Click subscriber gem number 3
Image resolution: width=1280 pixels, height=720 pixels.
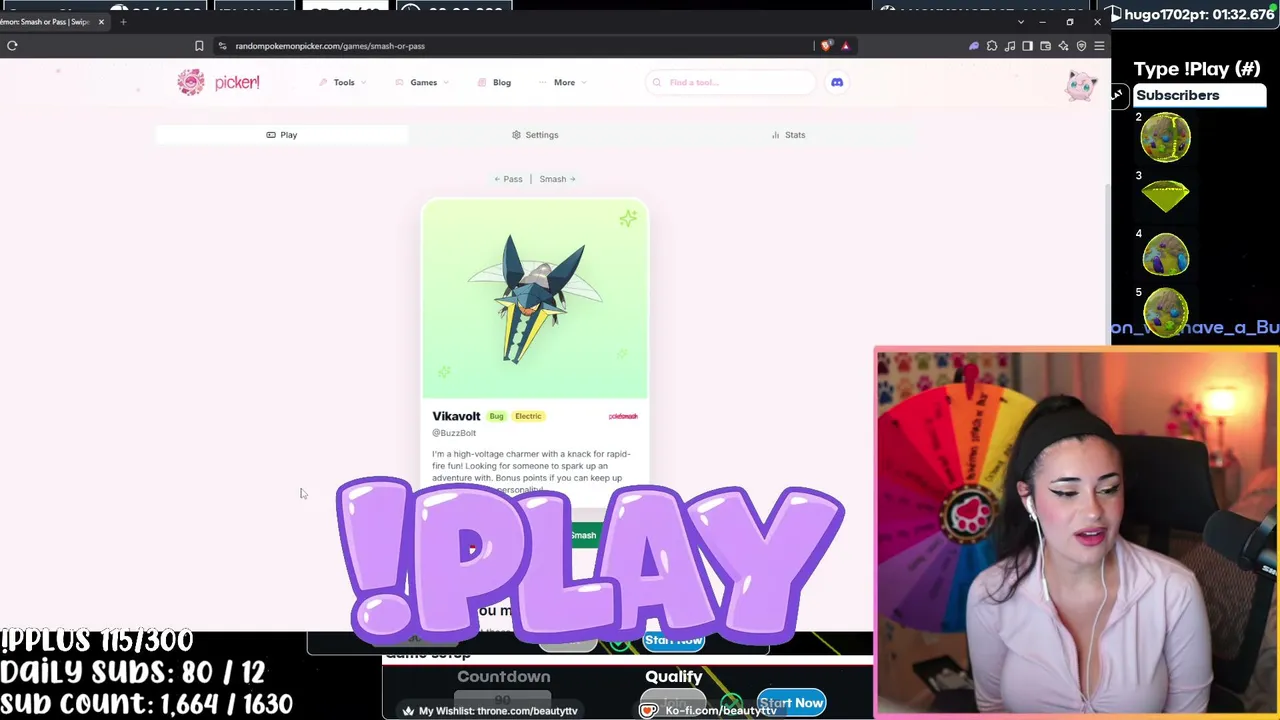click(1166, 196)
